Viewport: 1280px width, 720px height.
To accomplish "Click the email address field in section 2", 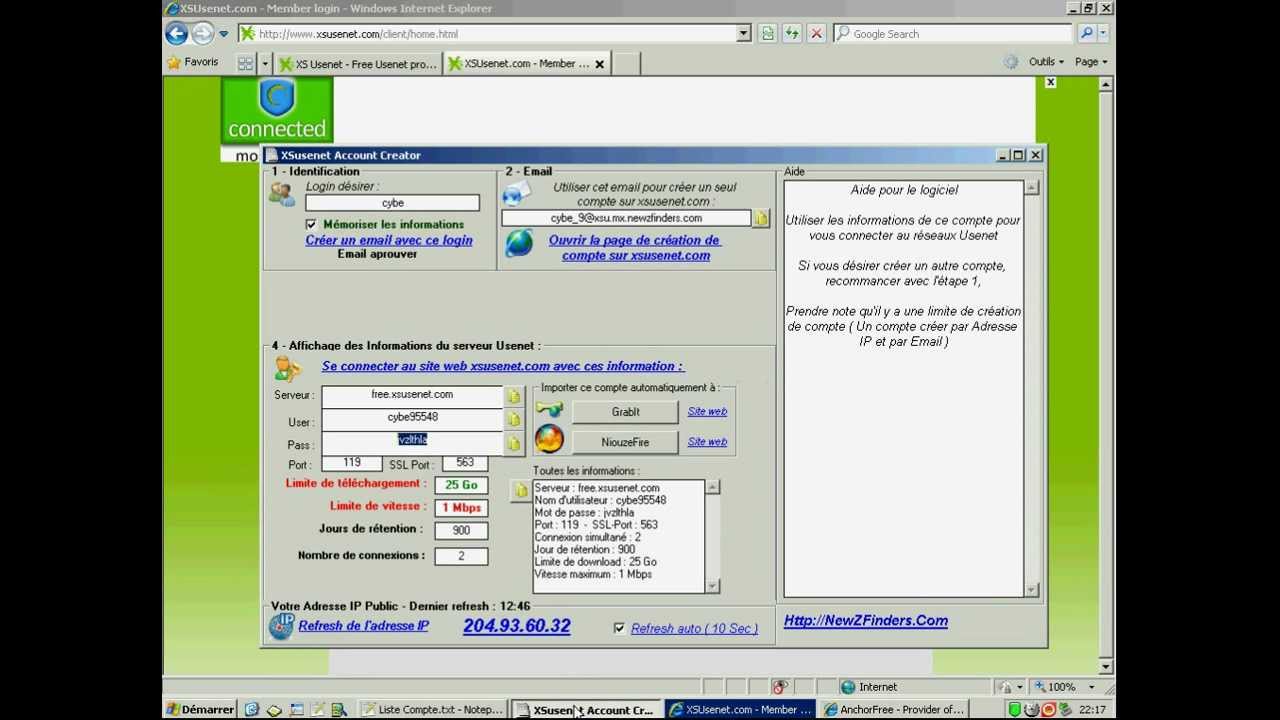I will coord(626,218).
